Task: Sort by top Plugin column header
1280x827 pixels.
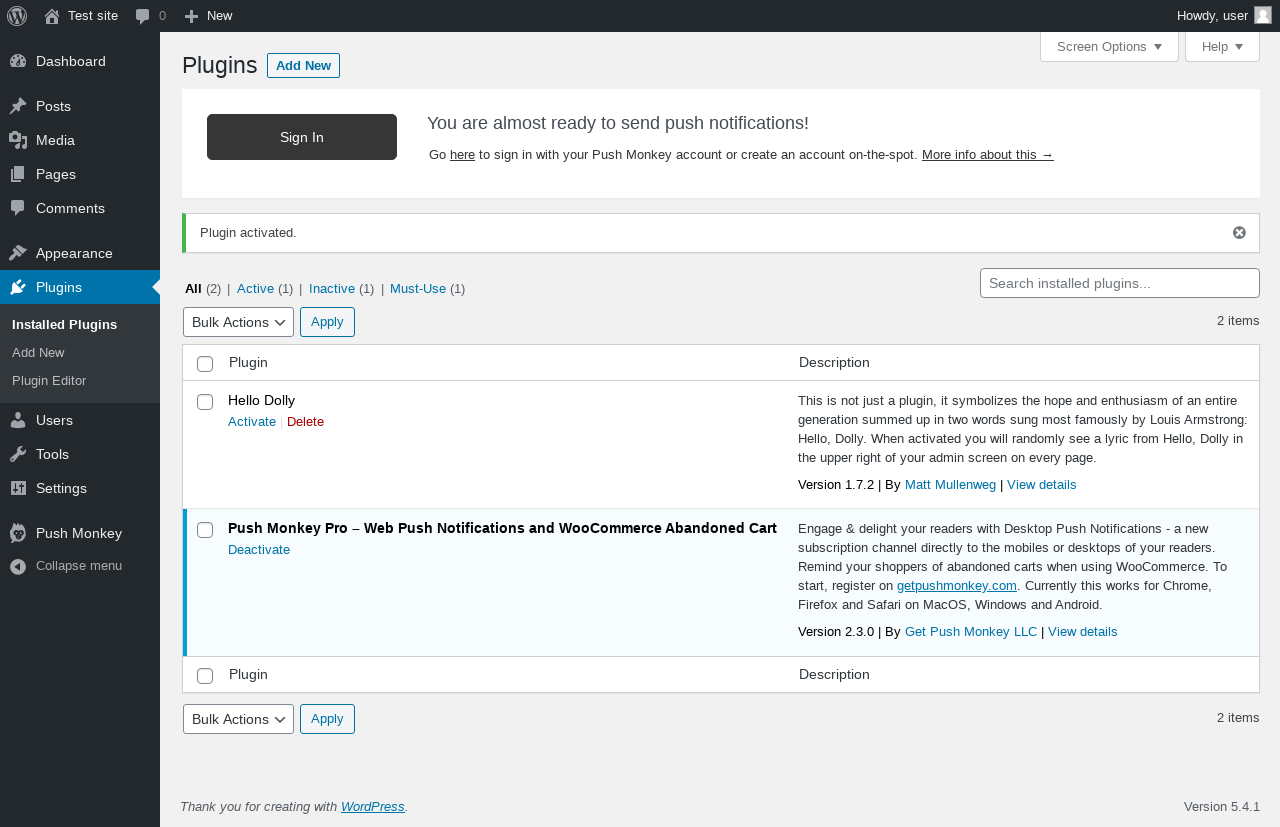Action: click(248, 362)
